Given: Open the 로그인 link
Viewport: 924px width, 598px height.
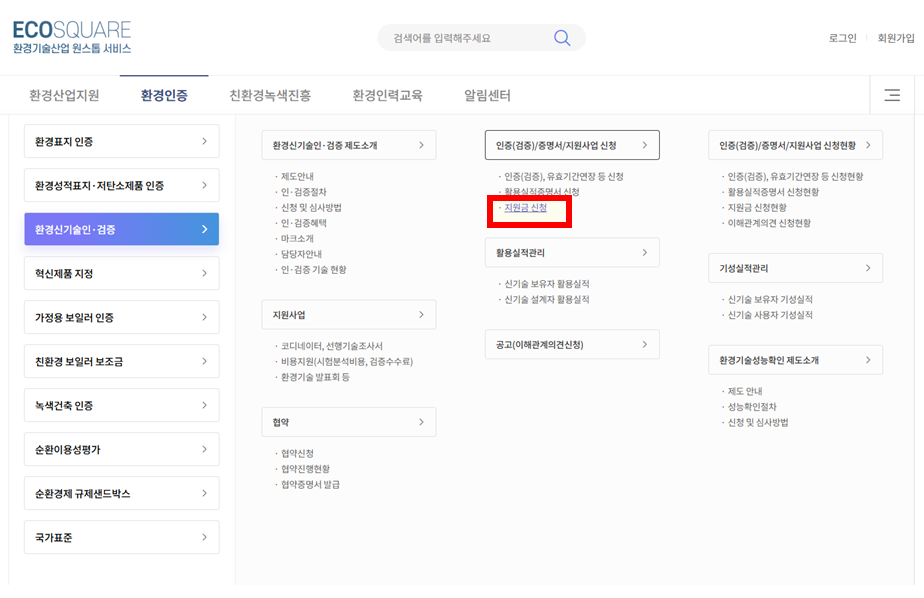Looking at the screenshot, I should (841, 36).
